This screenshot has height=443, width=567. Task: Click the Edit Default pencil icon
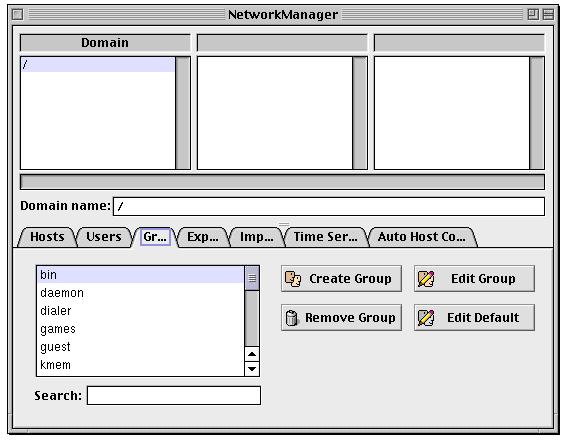tap(426, 318)
